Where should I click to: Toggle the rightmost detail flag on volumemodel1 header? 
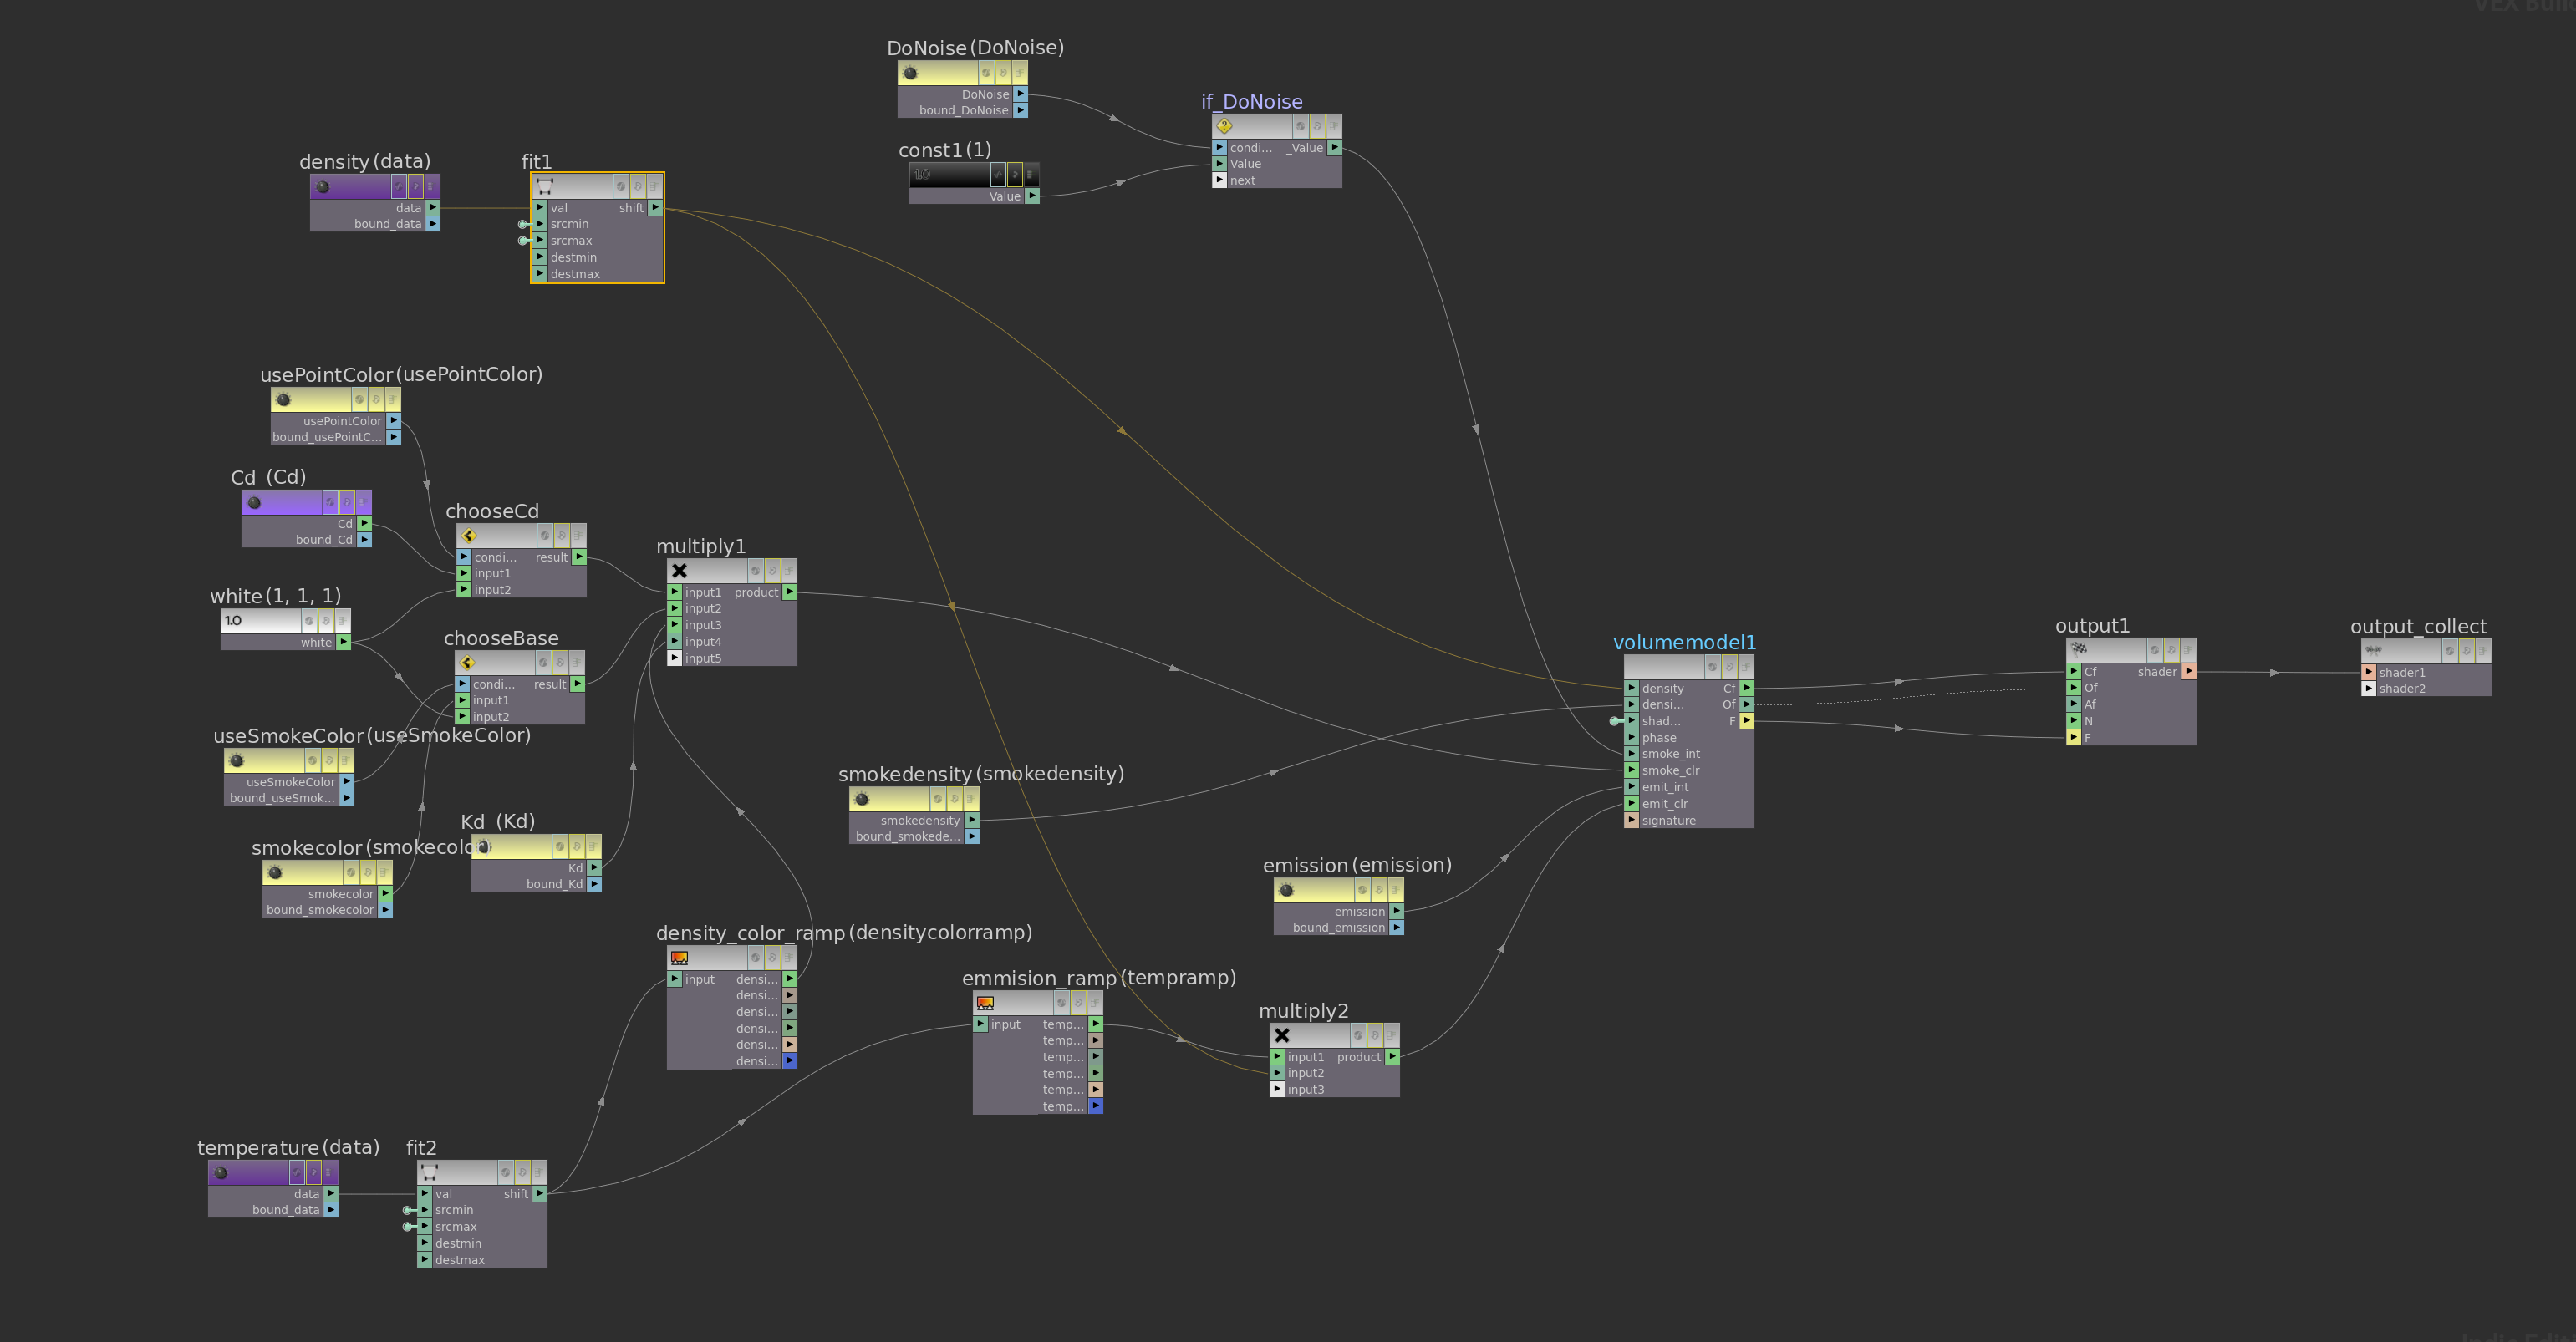1746,666
